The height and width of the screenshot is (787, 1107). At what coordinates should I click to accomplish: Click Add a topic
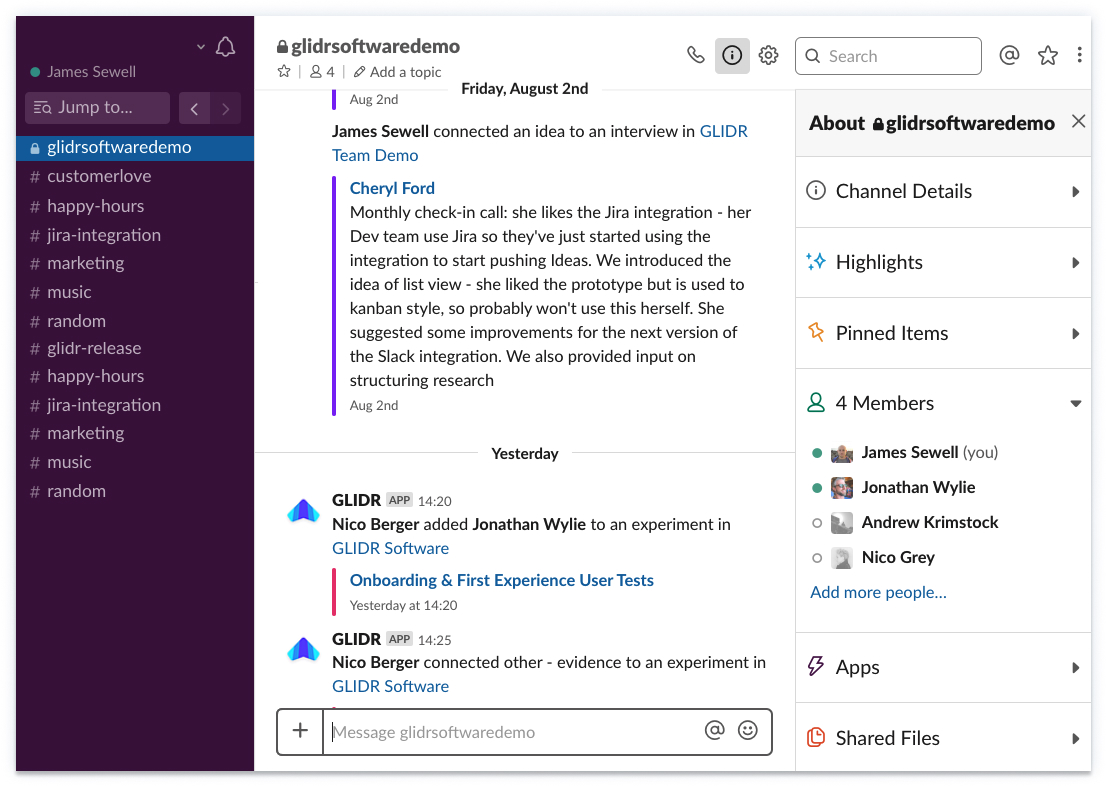(397, 72)
